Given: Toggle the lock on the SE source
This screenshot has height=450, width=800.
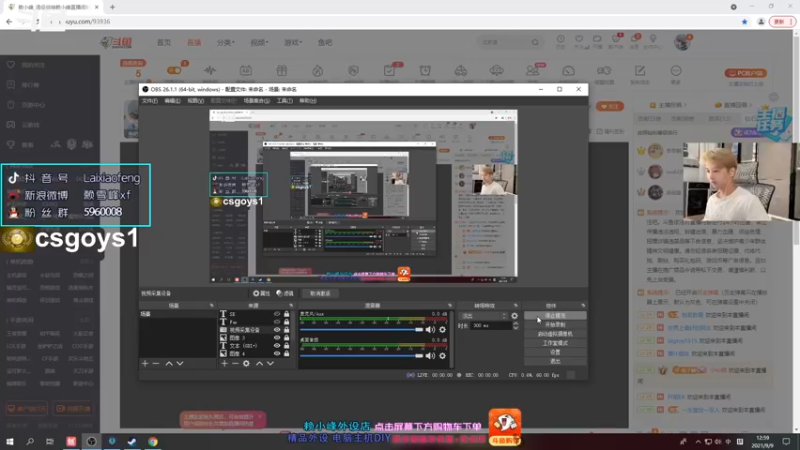Looking at the screenshot, I should coord(286,314).
